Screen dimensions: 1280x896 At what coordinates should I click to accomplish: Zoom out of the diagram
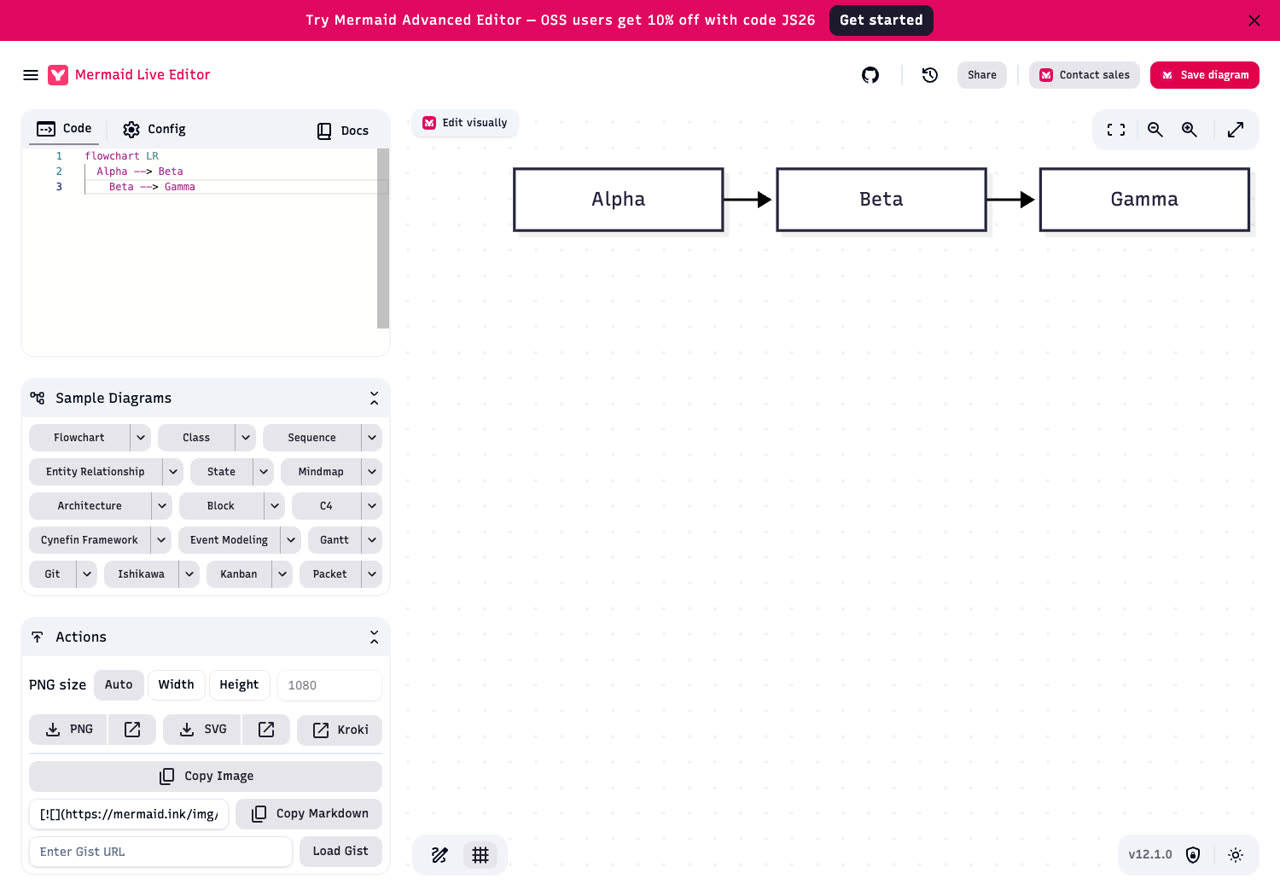click(1155, 130)
